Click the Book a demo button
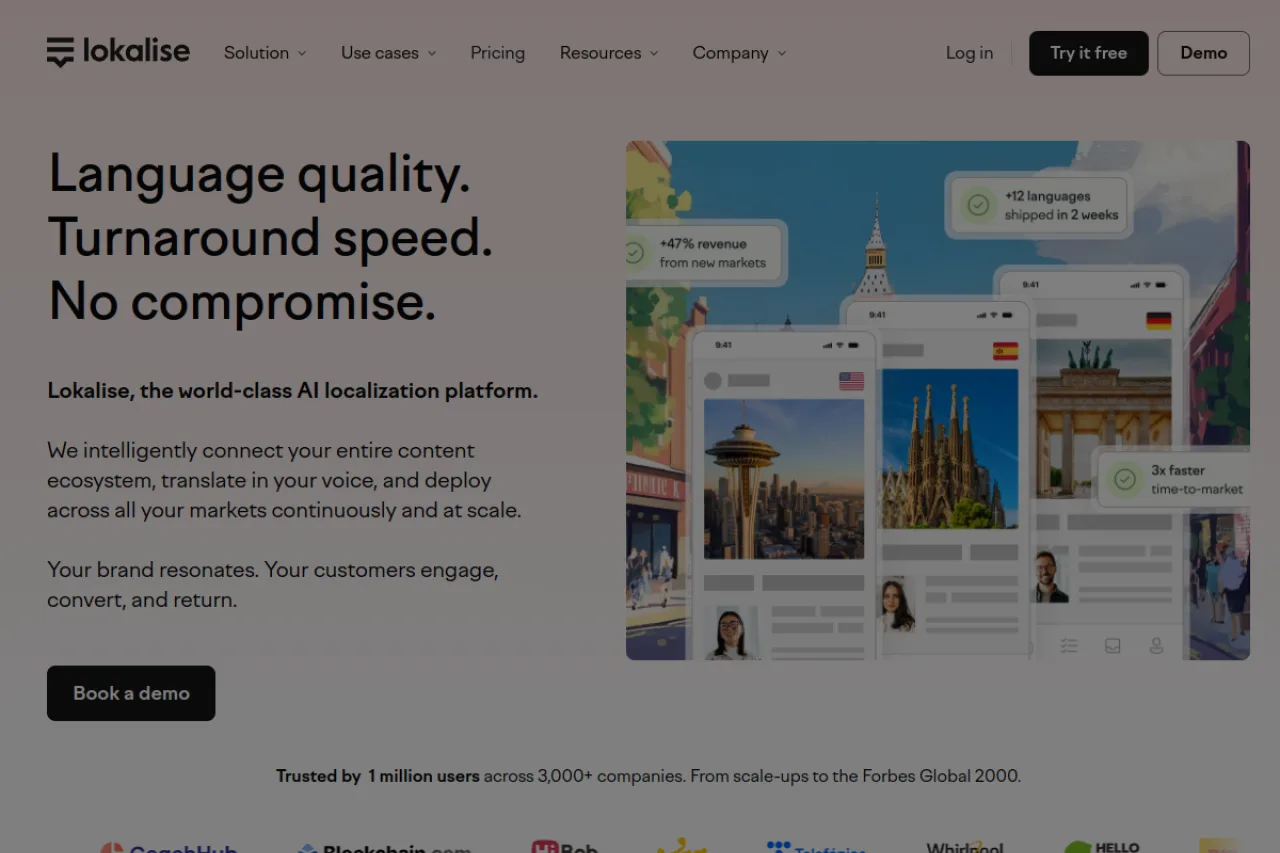This screenshot has height=853, width=1280. 131,693
